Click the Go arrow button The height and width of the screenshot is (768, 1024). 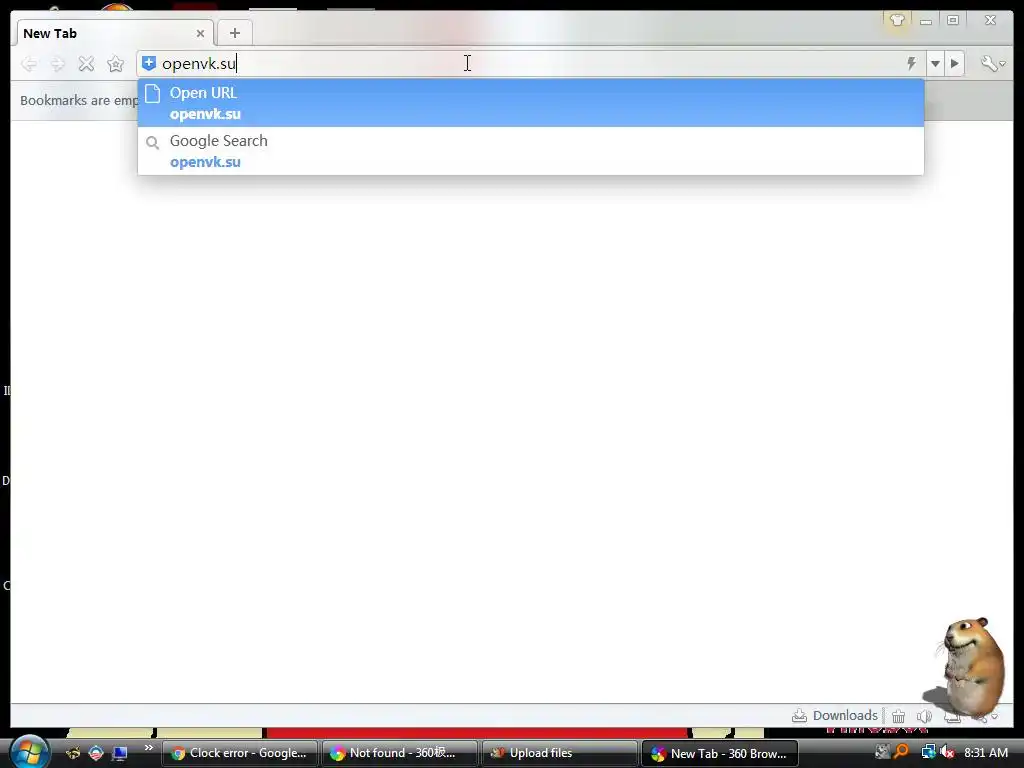[955, 63]
